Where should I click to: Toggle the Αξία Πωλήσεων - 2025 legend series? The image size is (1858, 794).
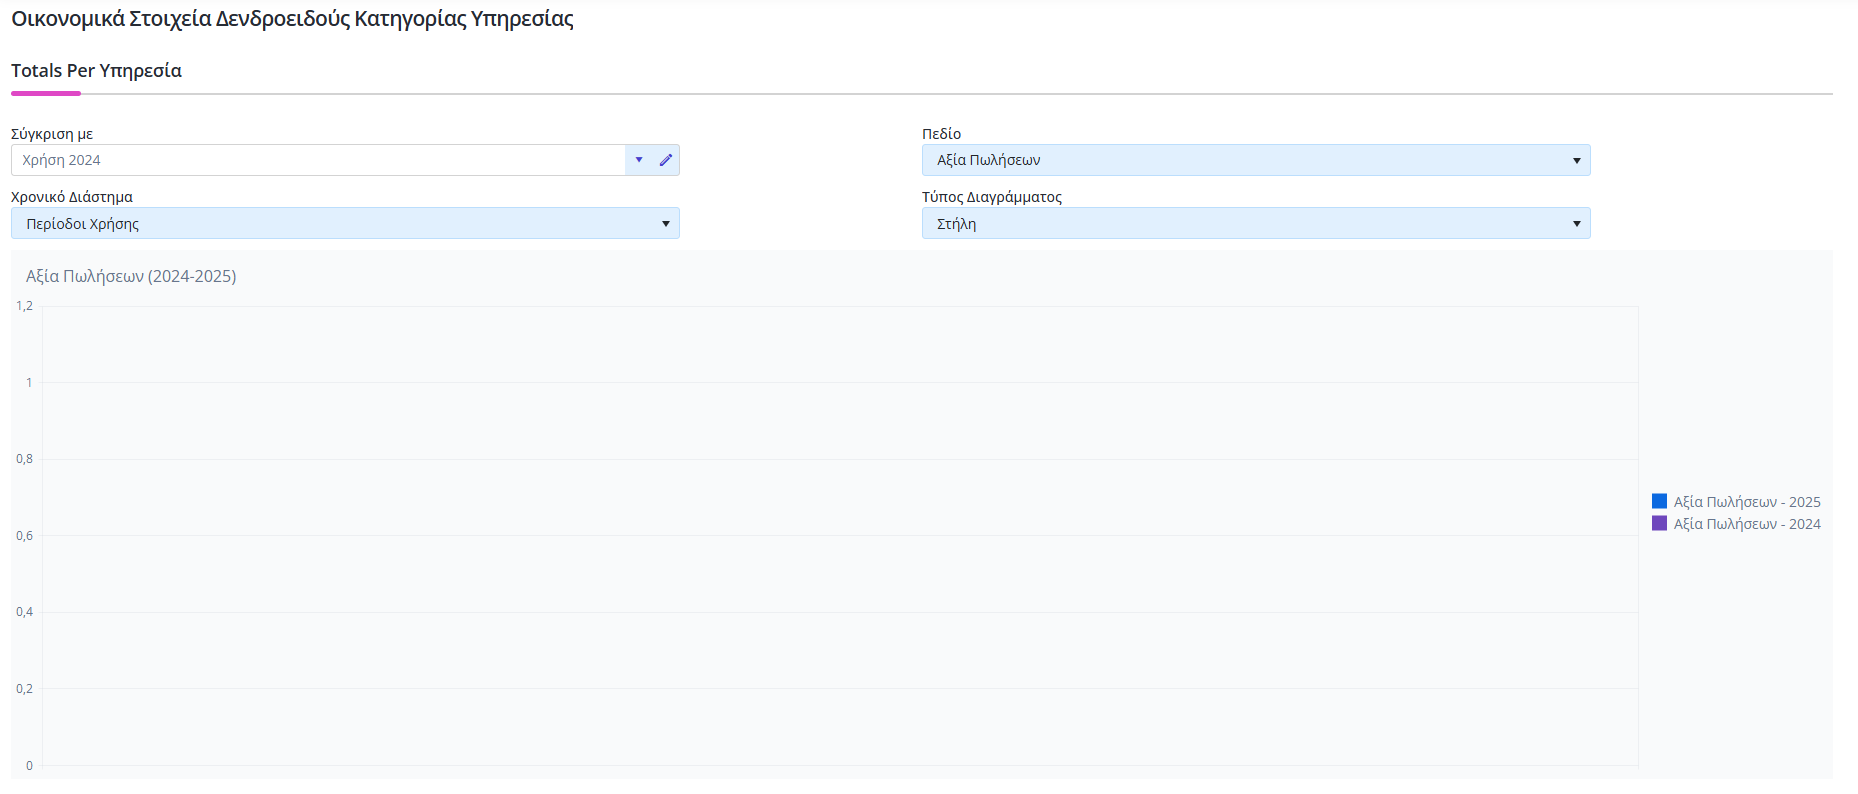coord(1736,502)
